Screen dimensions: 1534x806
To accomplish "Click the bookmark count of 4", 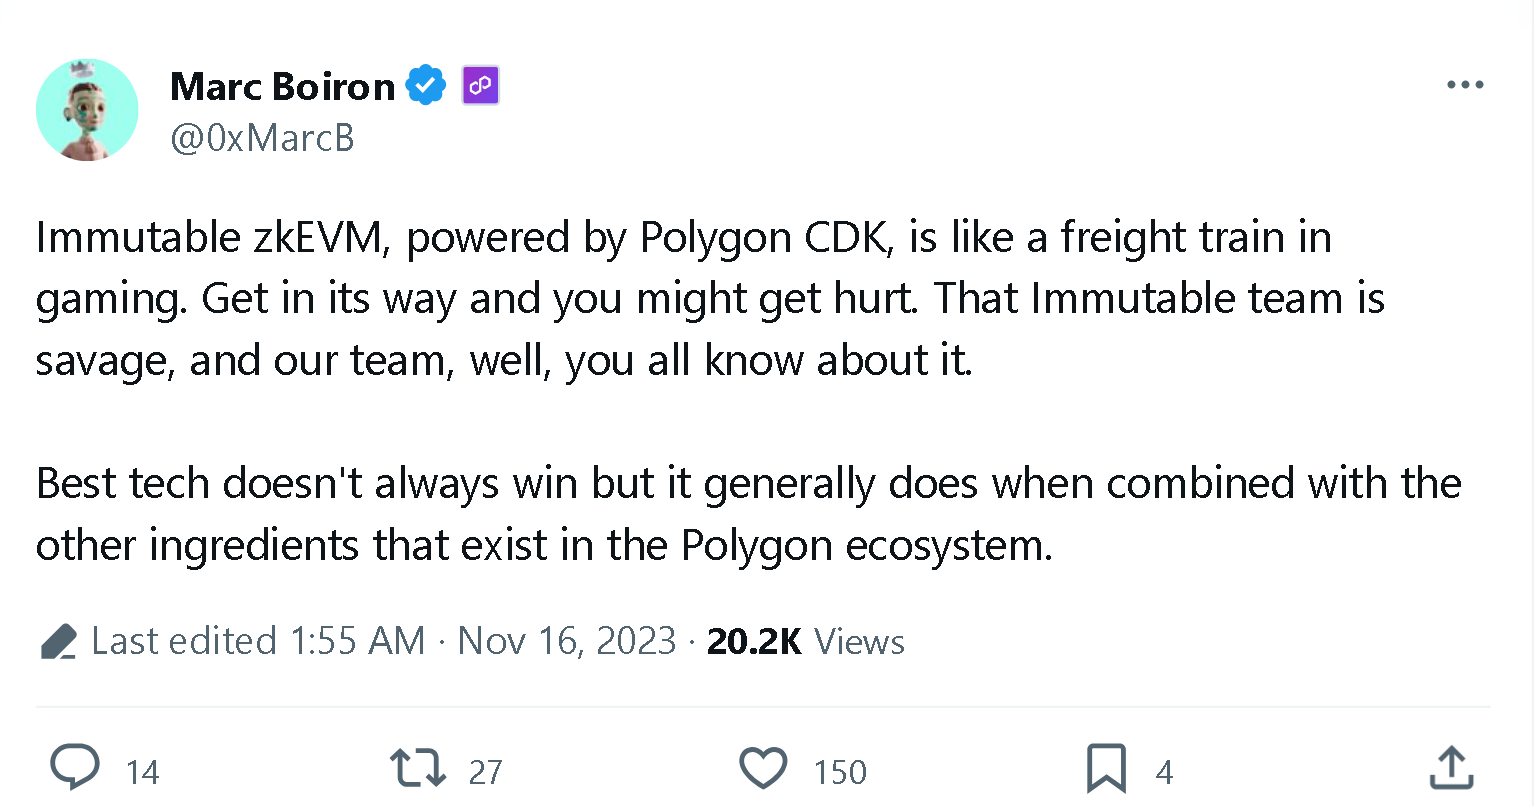I will (x=1164, y=772).
